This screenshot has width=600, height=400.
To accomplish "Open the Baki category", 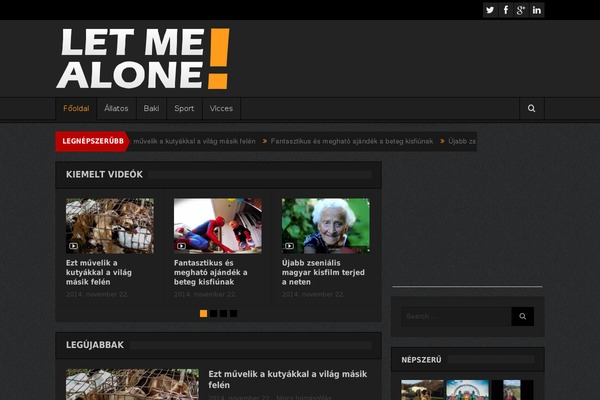I will tap(152, 108).
